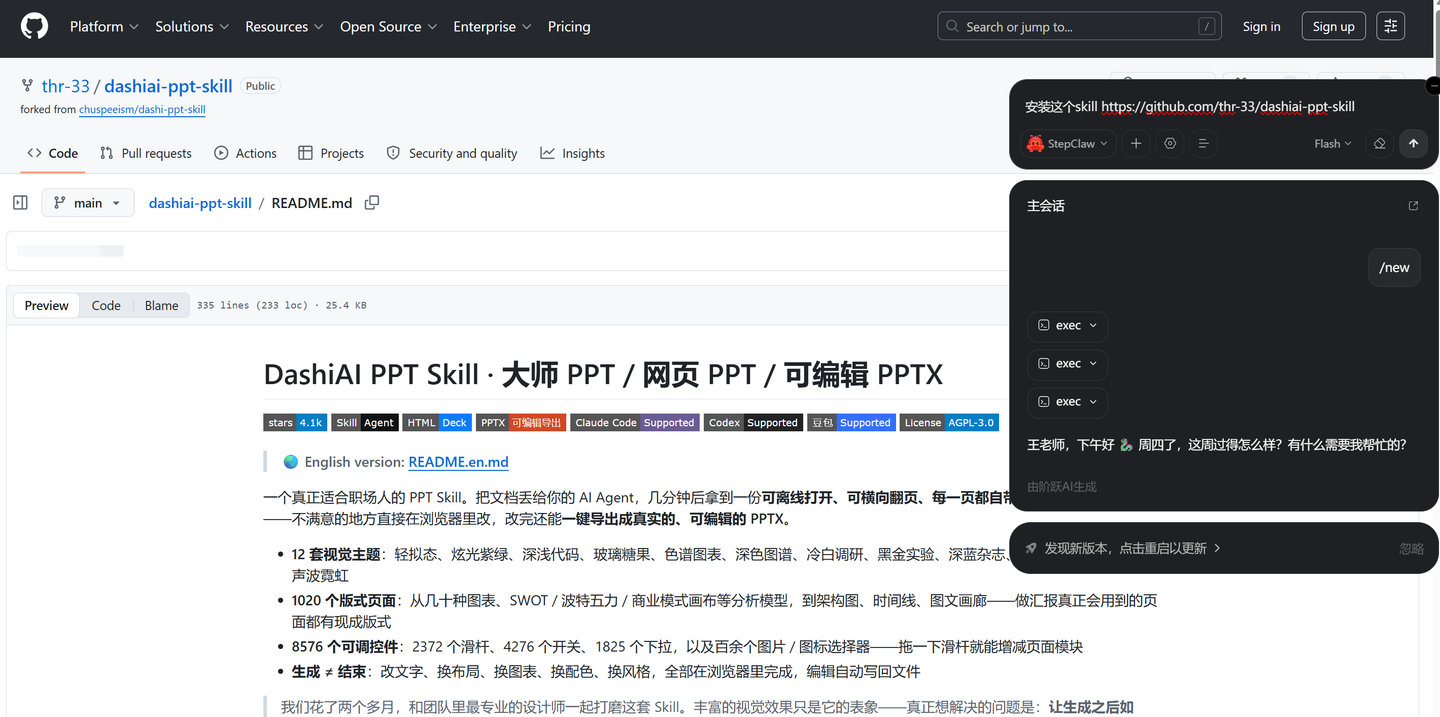
Task: Click the text-lines list icon in chat toolbar
Action: pos(1204,144)
